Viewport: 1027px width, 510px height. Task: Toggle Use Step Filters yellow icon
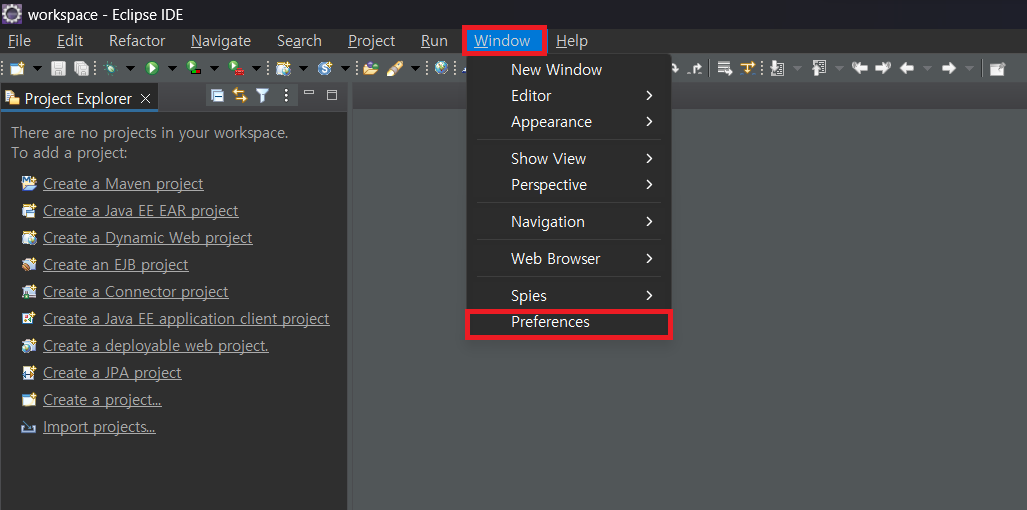click(x=747, y=68)
